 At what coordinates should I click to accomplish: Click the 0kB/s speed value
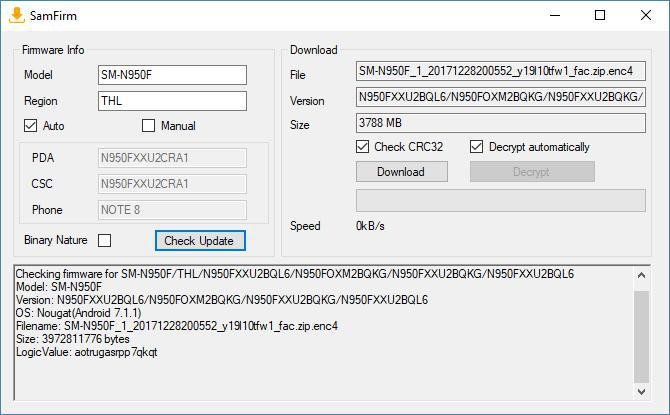(x=370, y=226)
